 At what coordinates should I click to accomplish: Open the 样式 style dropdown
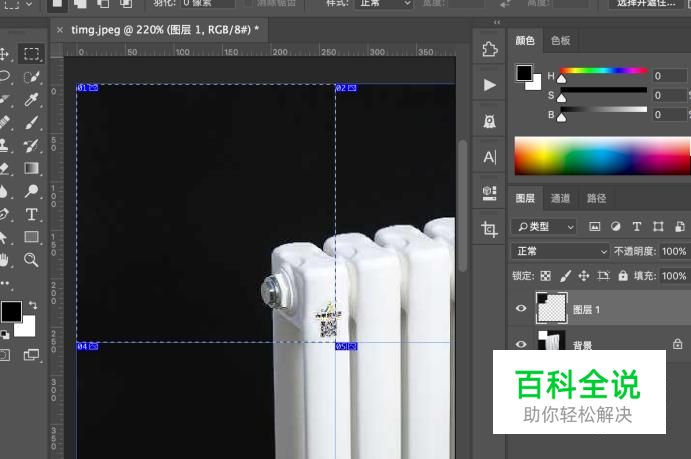(385, 4)
